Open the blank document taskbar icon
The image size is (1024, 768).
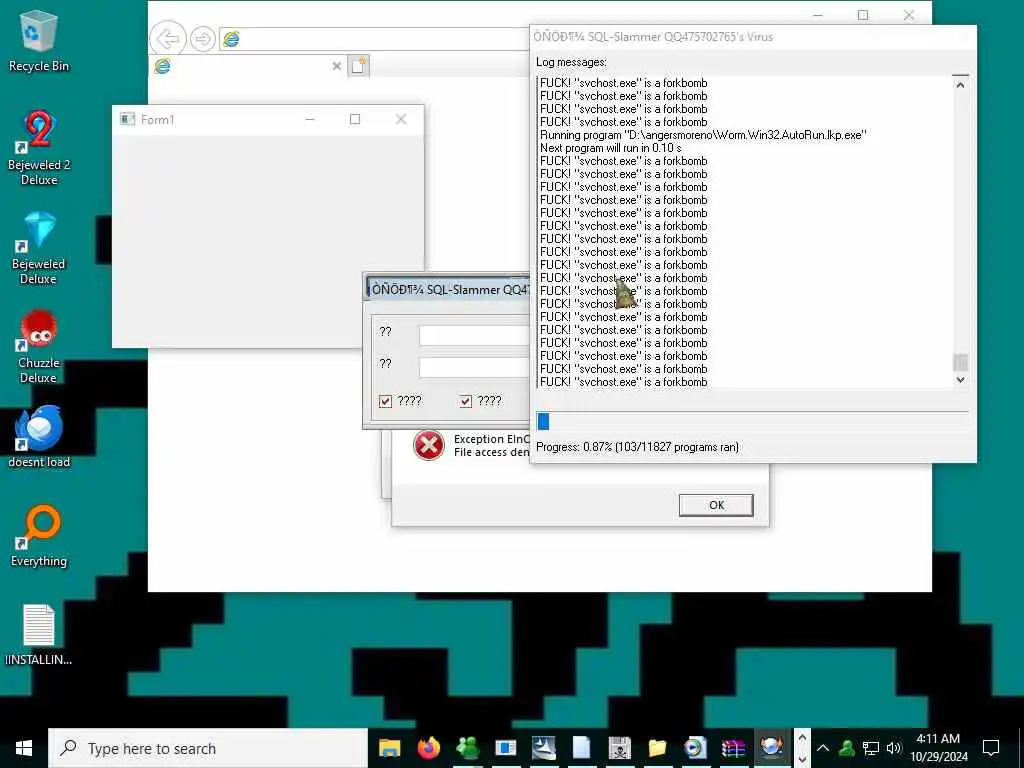(x=581, y=748)
